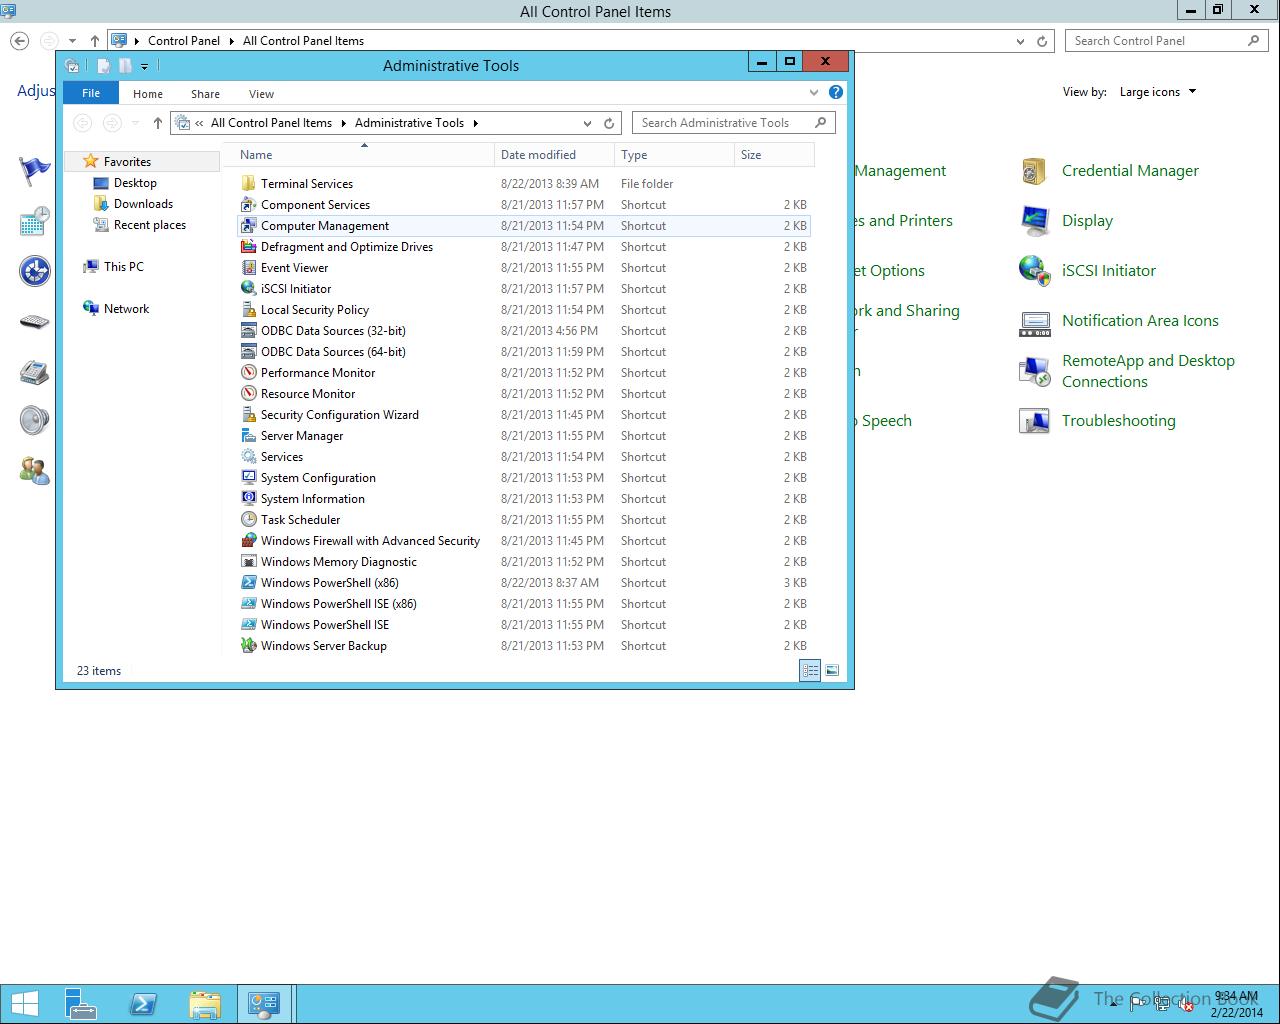1280x1024 pixels.
Task: Open the Terminal Services folder icon
Action: click(248, 184)
